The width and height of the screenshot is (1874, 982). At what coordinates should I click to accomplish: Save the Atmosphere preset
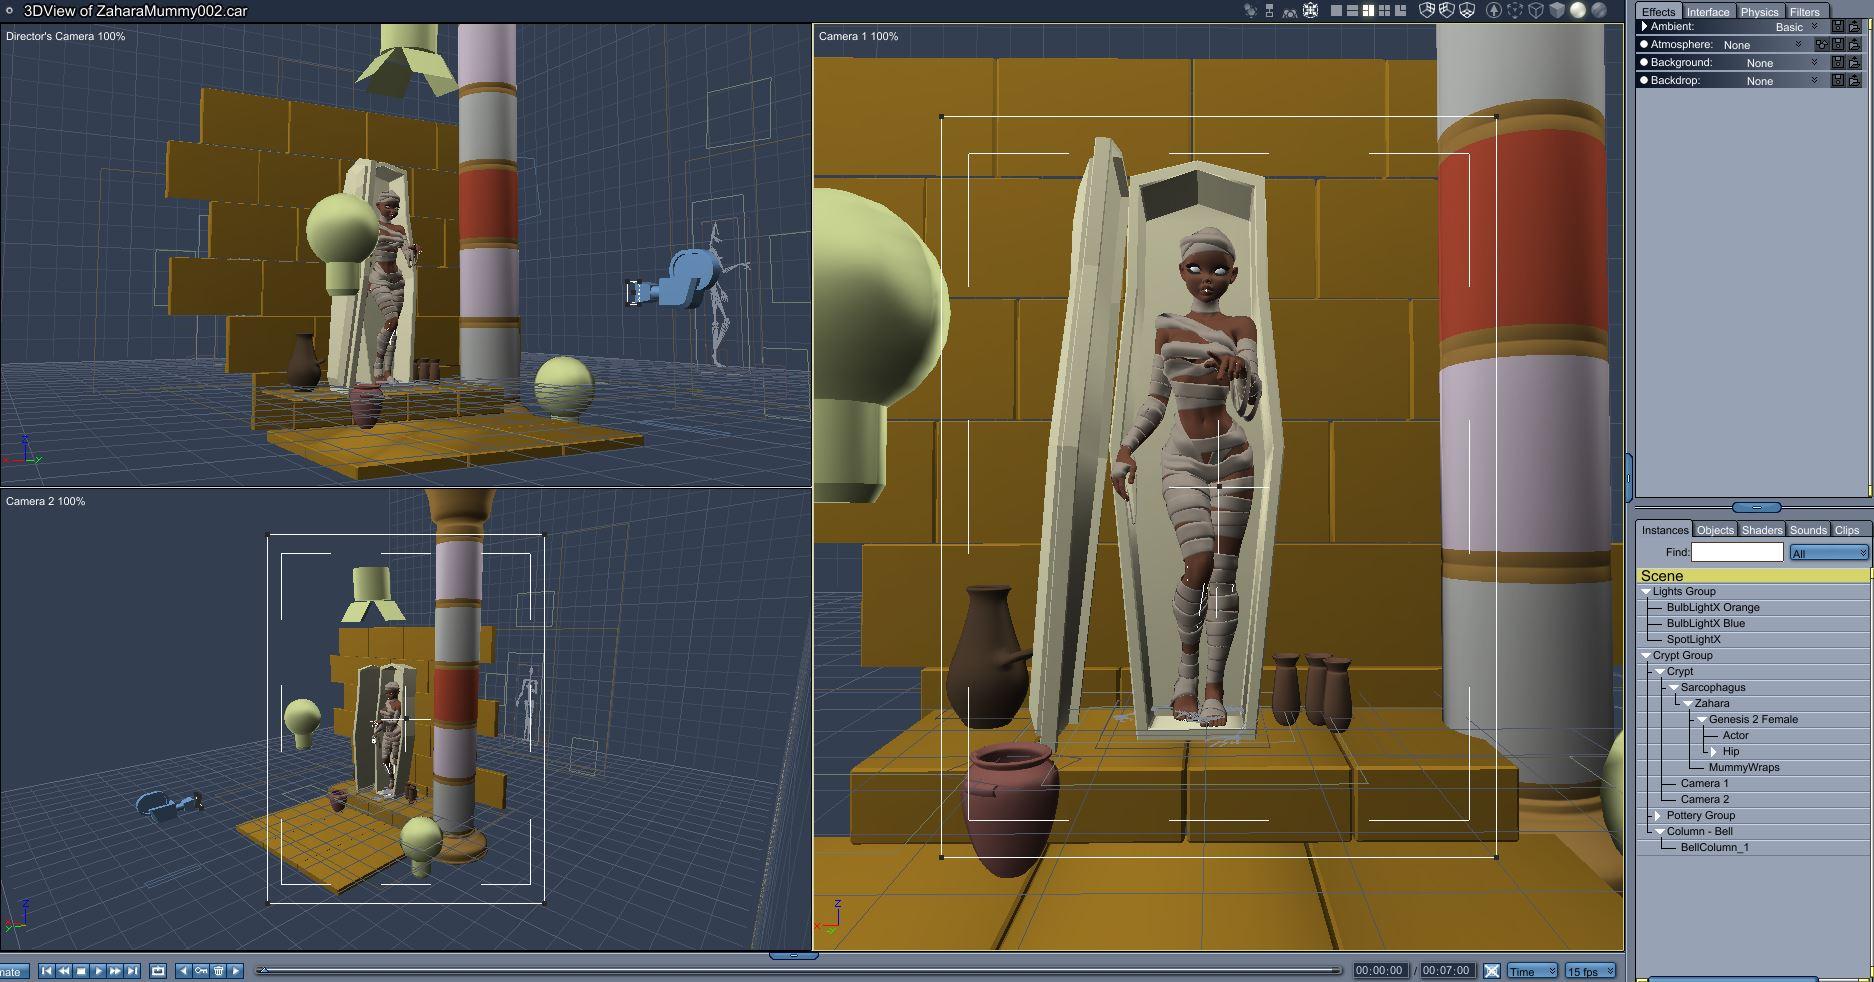click(1838, 44)
